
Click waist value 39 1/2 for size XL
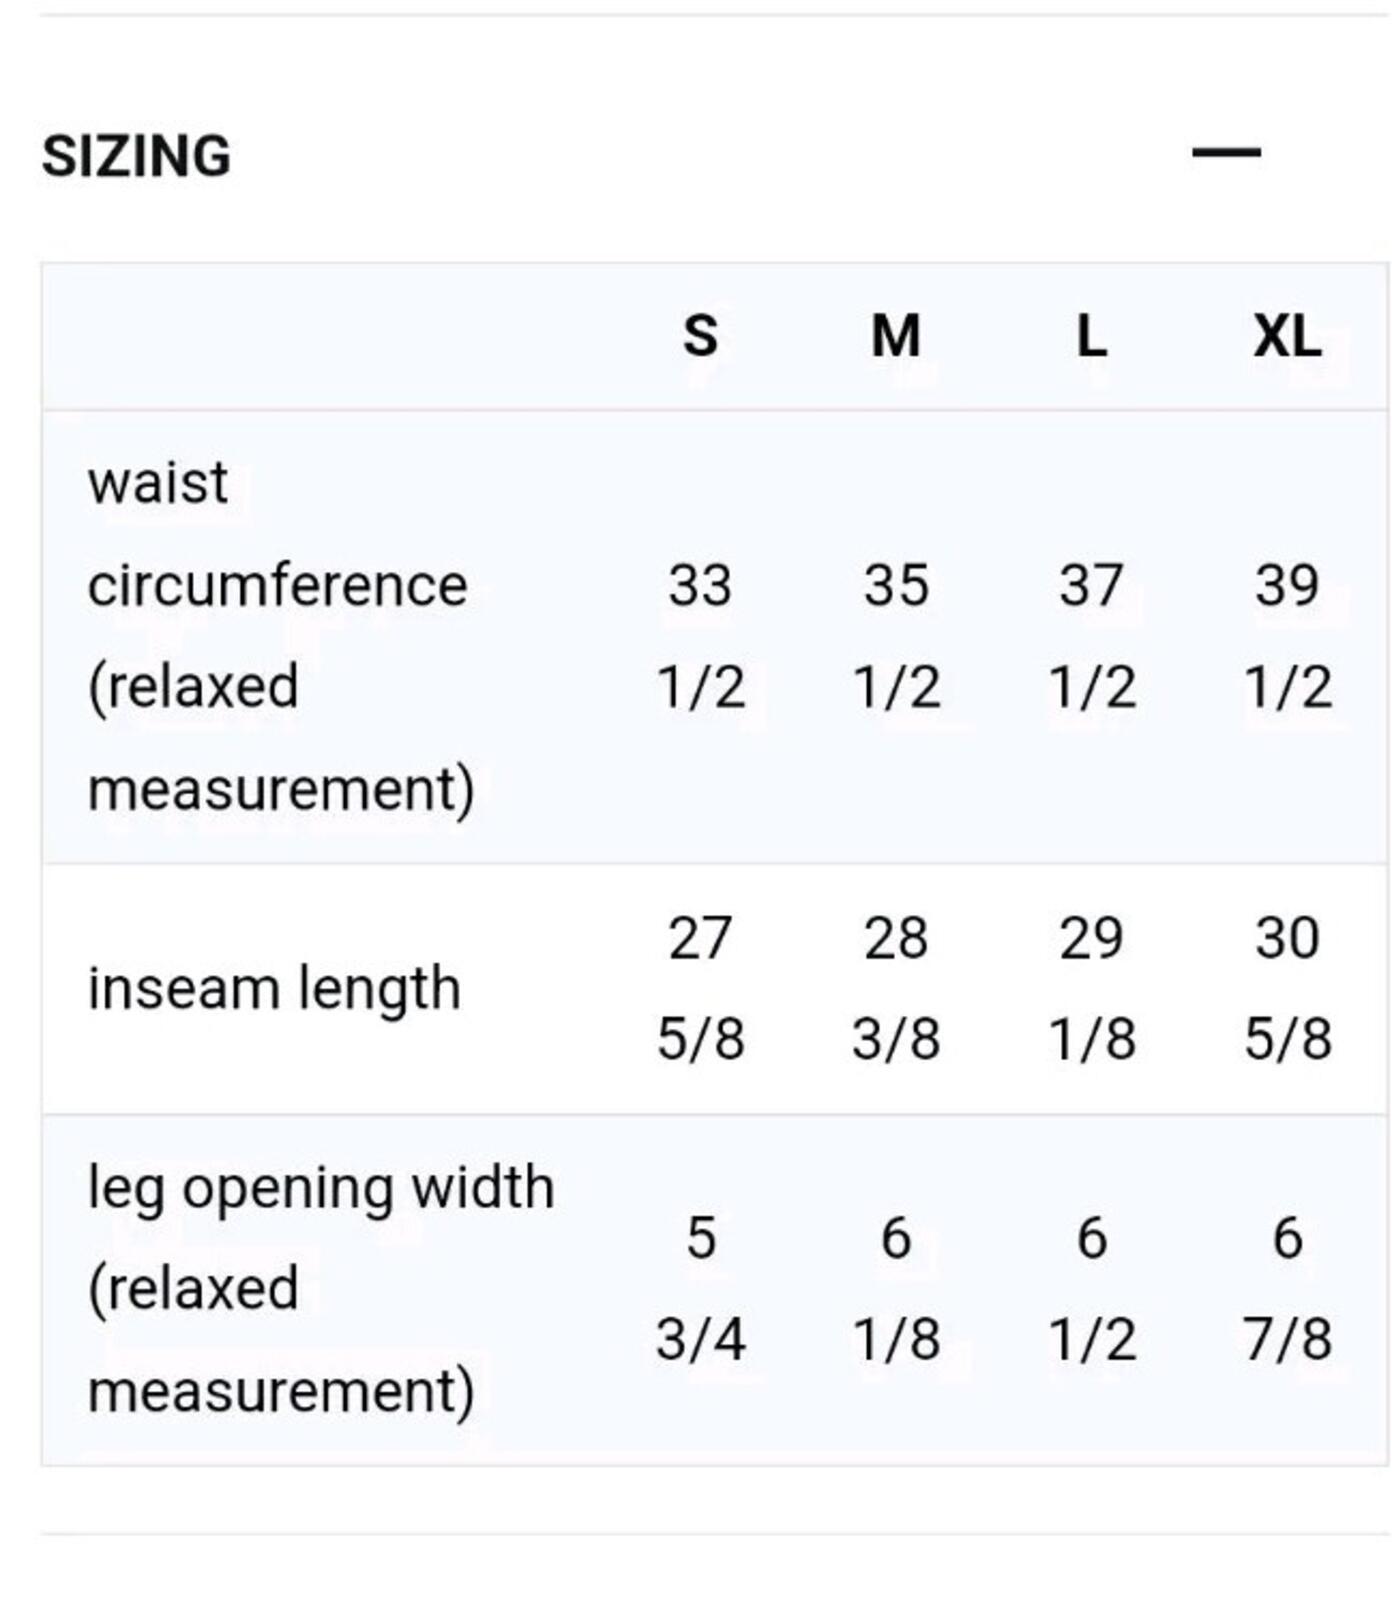[x=1288, y=636]
